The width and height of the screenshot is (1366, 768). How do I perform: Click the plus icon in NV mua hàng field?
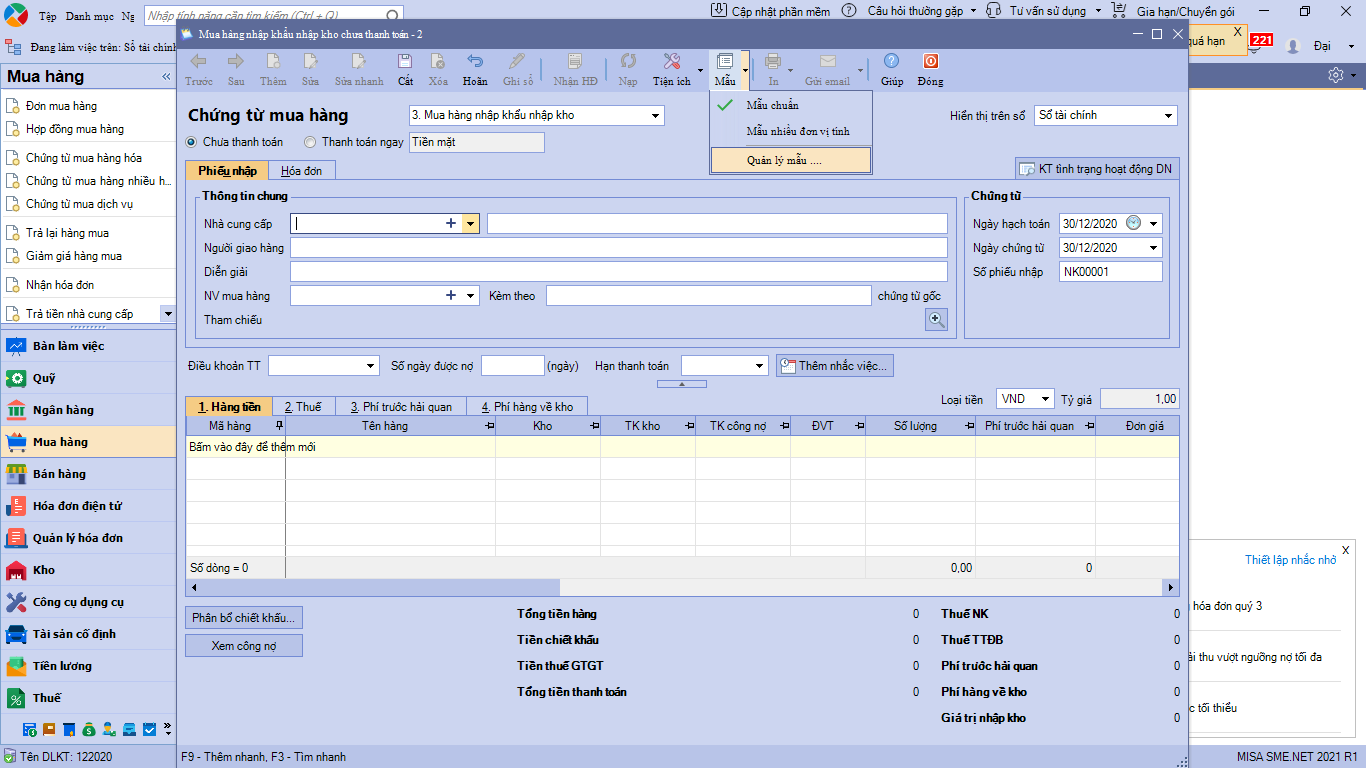click(x=451, y=295)
